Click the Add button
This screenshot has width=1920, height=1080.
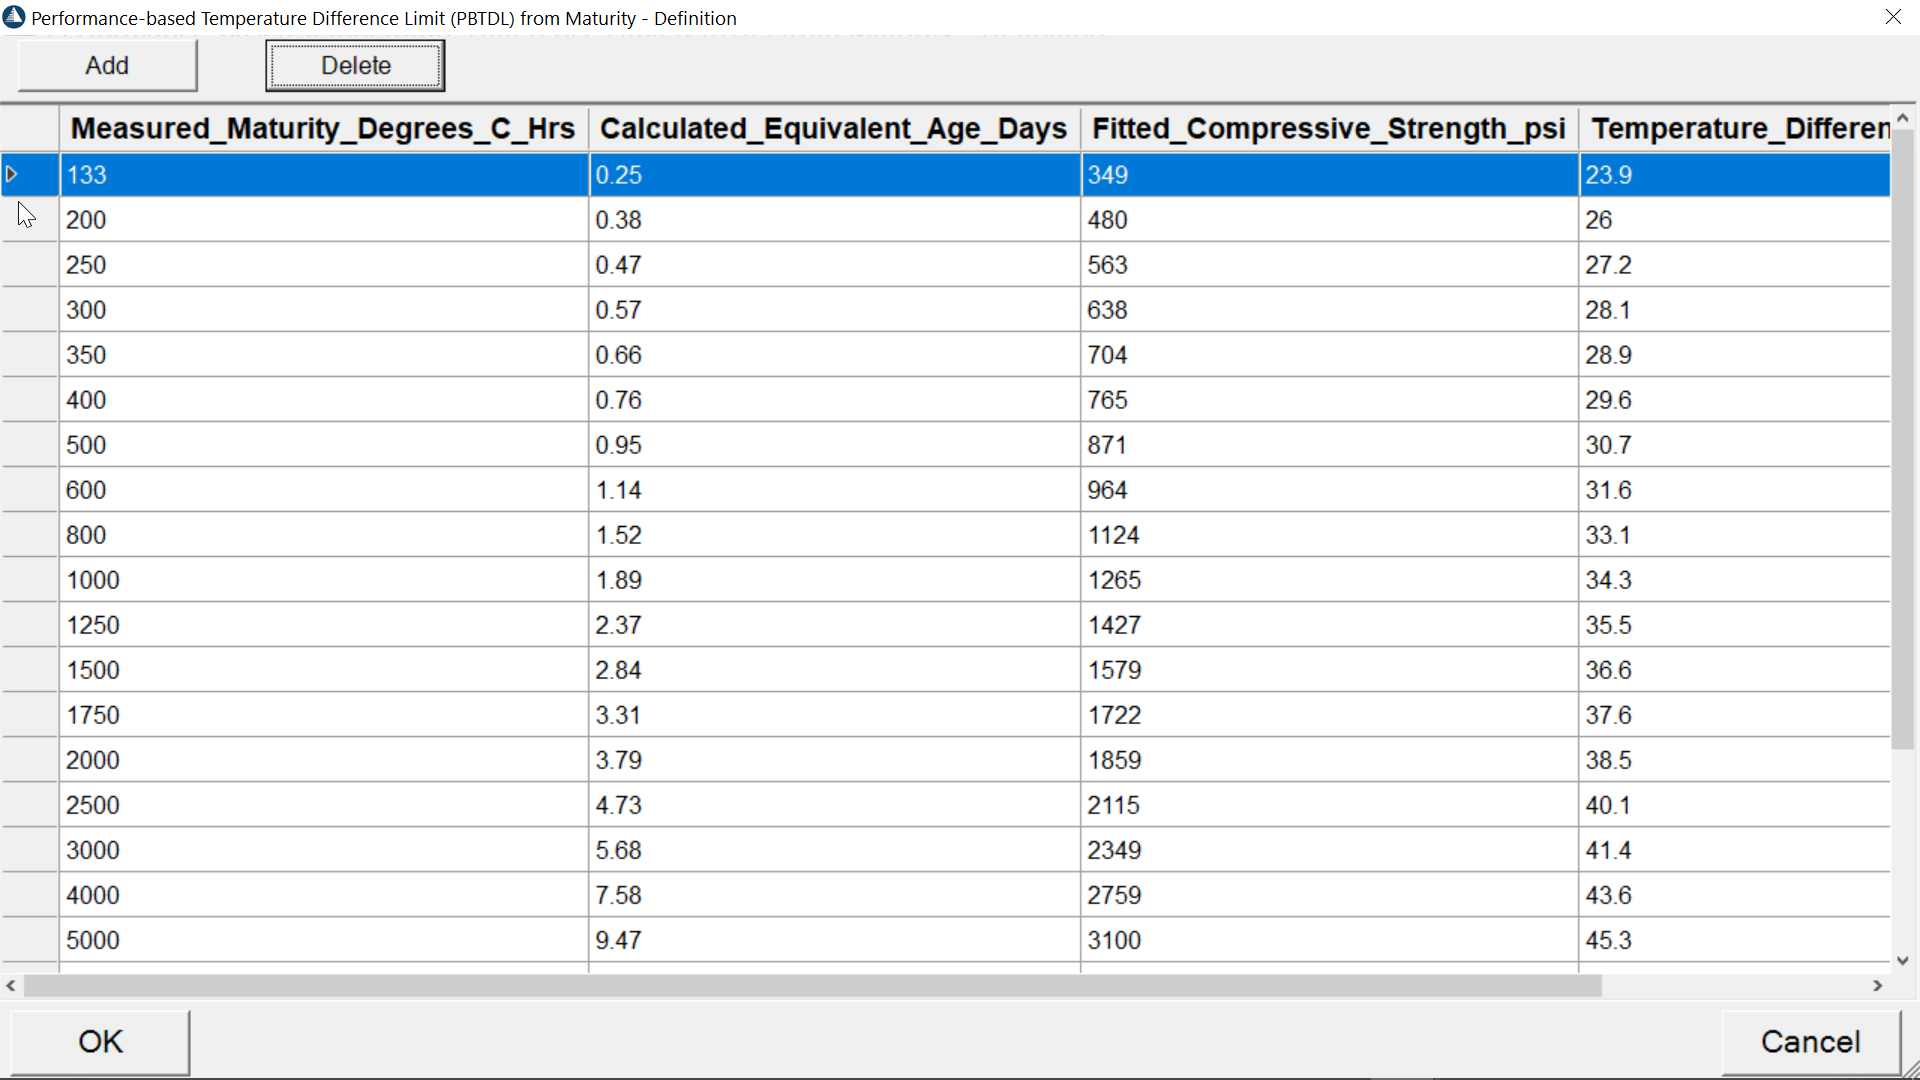107,66
